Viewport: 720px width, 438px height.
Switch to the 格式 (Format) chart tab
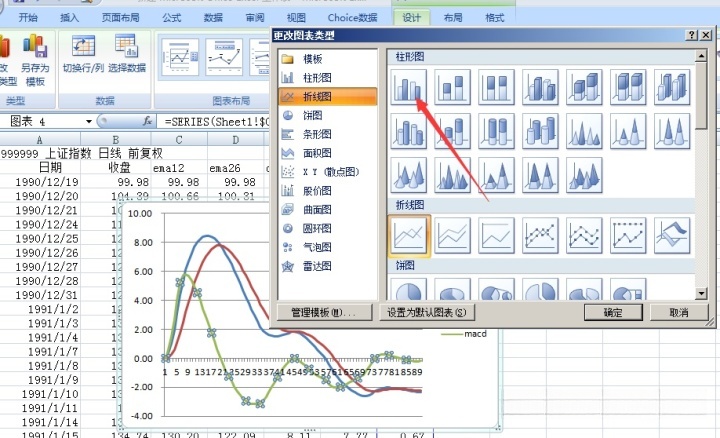point(495,17)
